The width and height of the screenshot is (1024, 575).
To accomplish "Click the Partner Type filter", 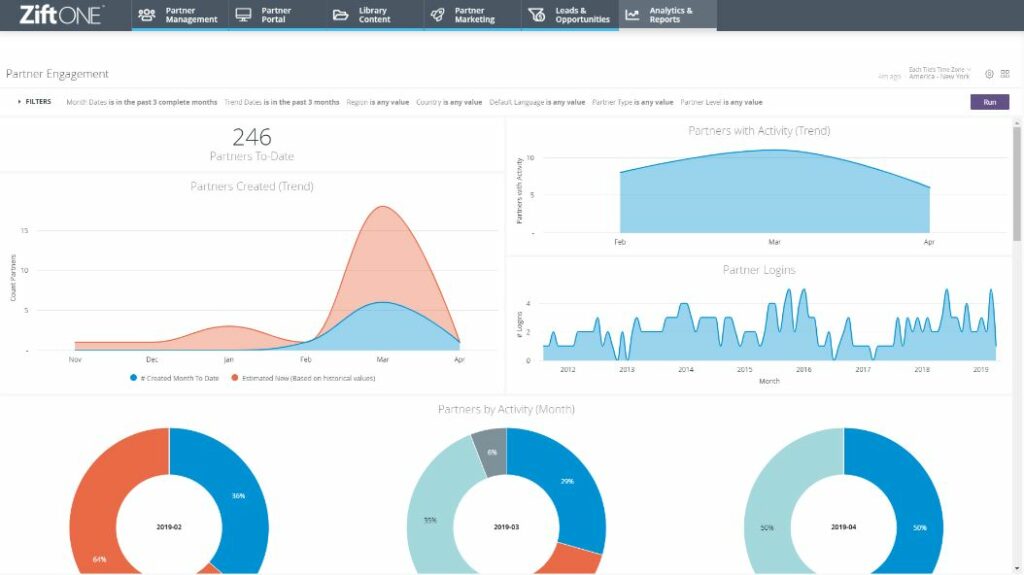I will click(632, 102).
